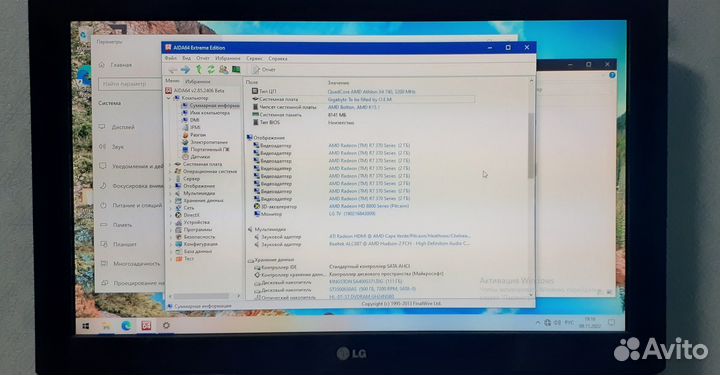Expand Операционная система tree node
720x375 pixels.
[x=169, y=172]
